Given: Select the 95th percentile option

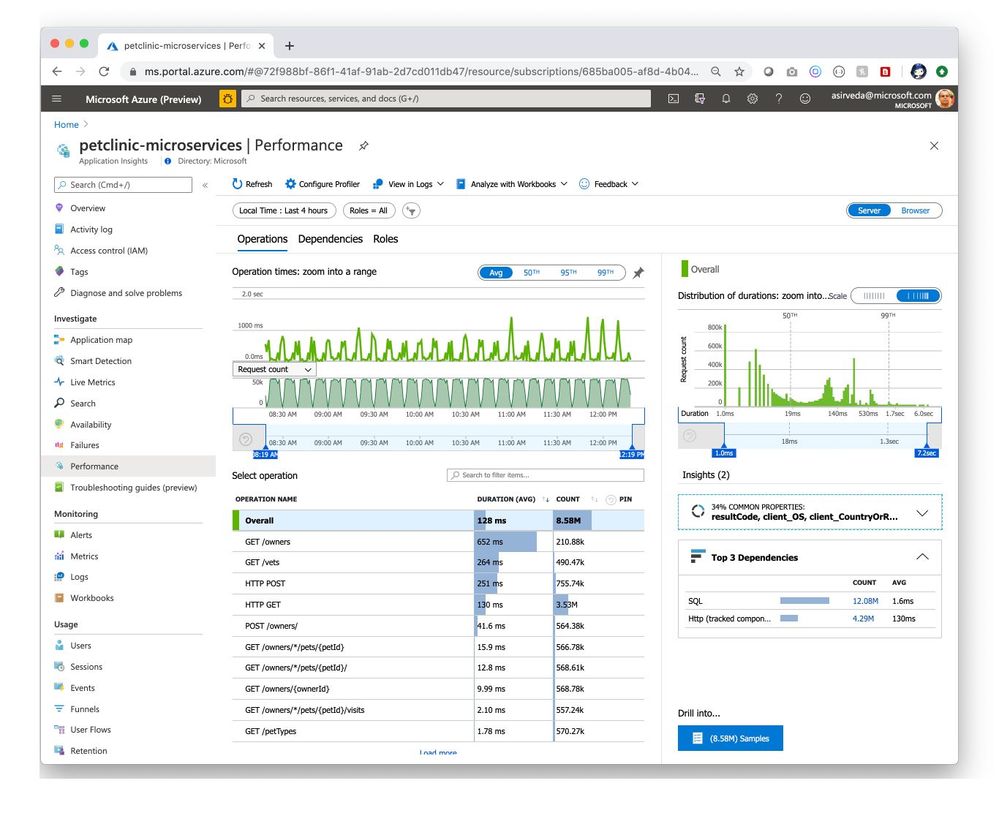Looking at the screenshot, I should click(x=568, y=273).
